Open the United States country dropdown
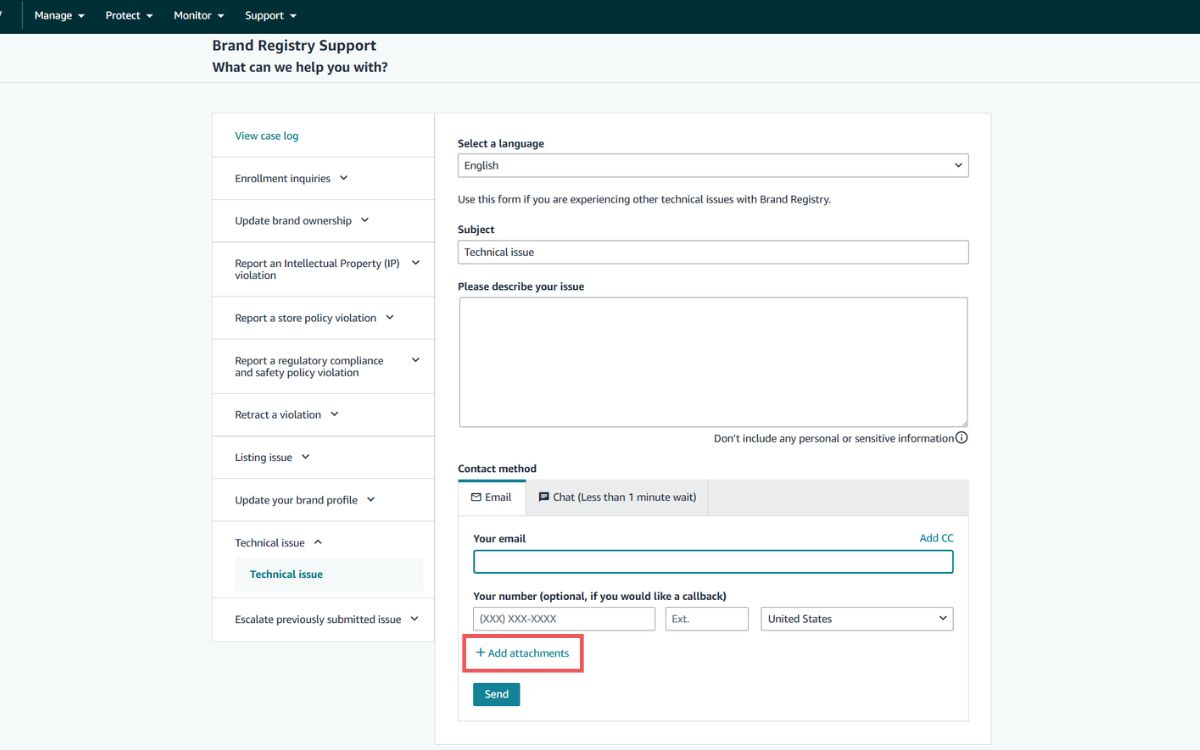Screen dimensions: 1200x750 857,619
